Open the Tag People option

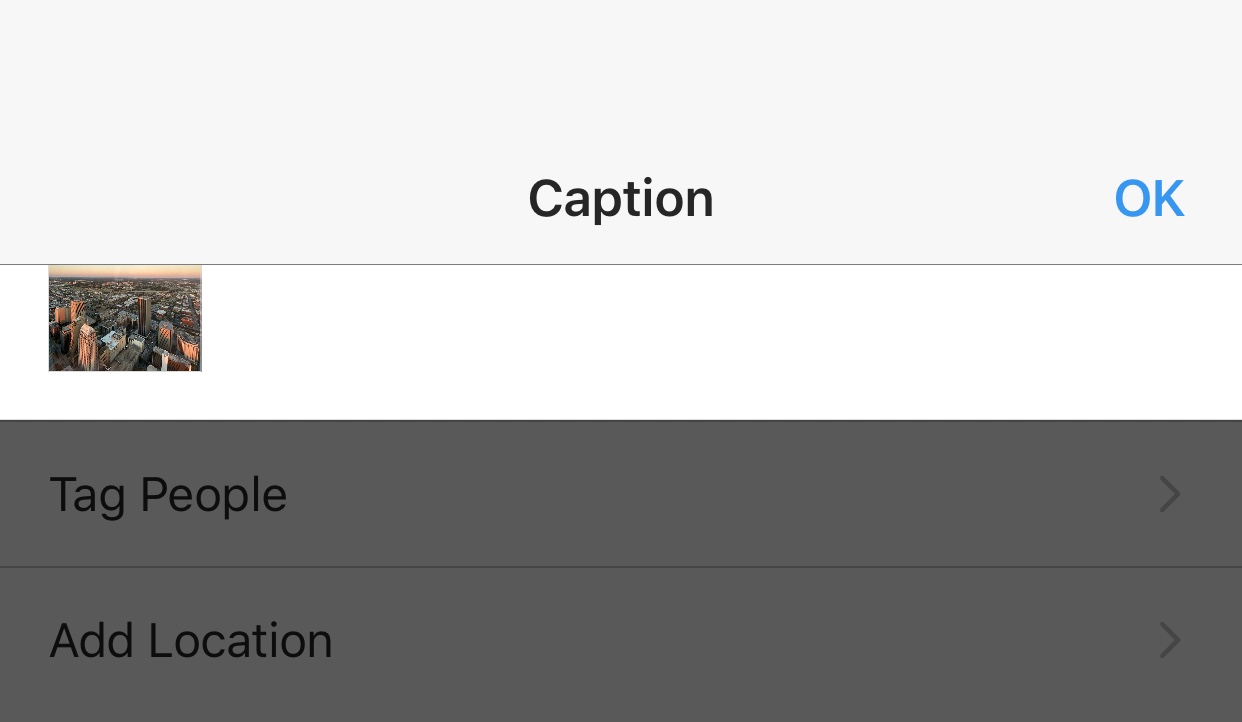point(168,494)
